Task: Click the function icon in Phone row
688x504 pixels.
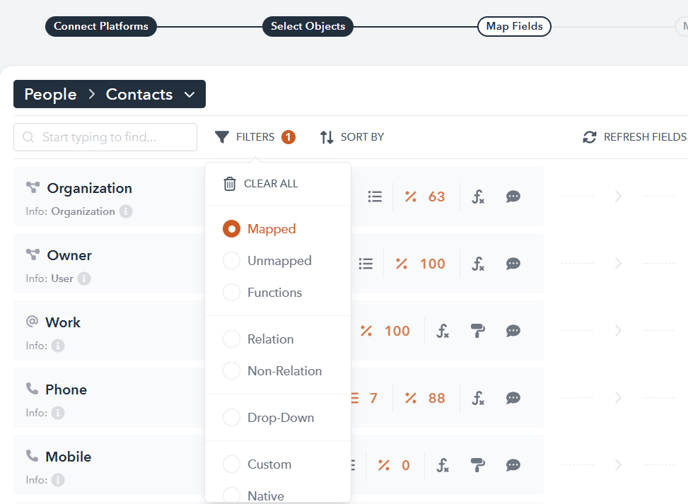Action: click(478, 398)
